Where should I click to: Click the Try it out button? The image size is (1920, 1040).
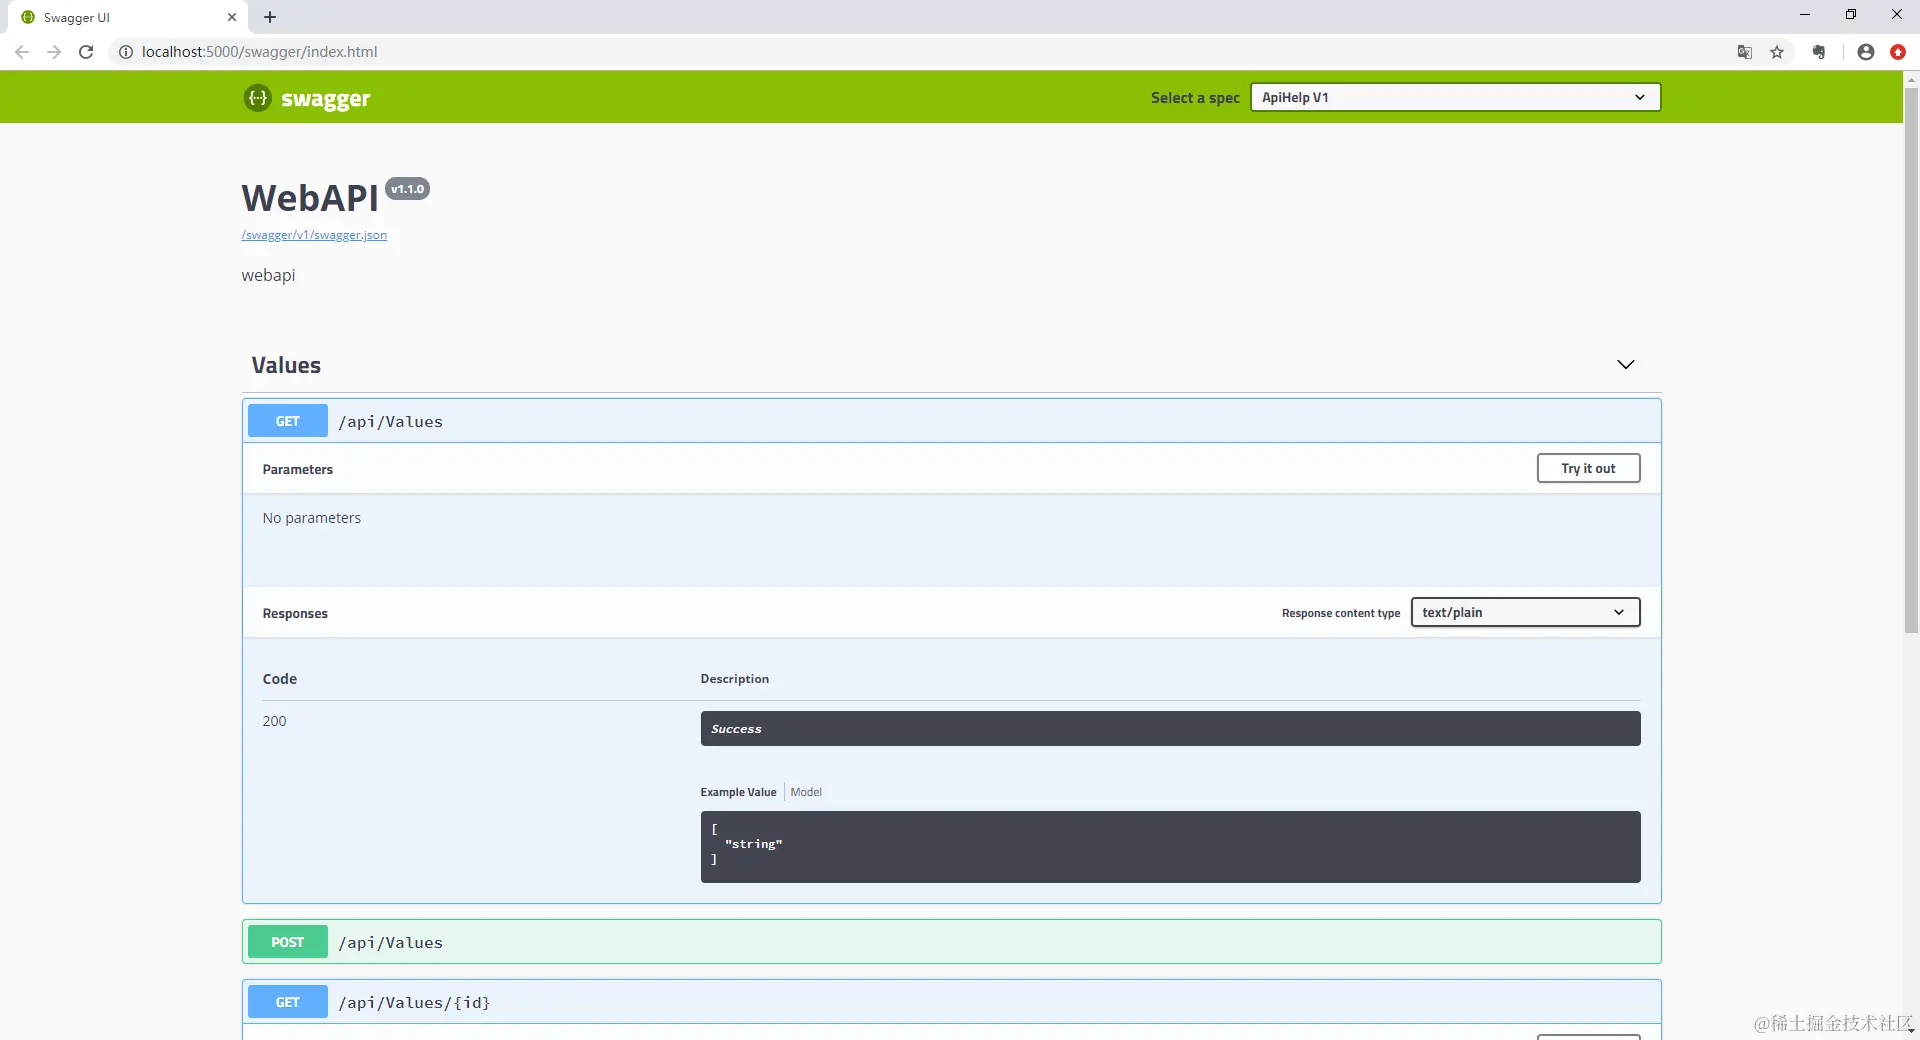[x=1588, y=468]
